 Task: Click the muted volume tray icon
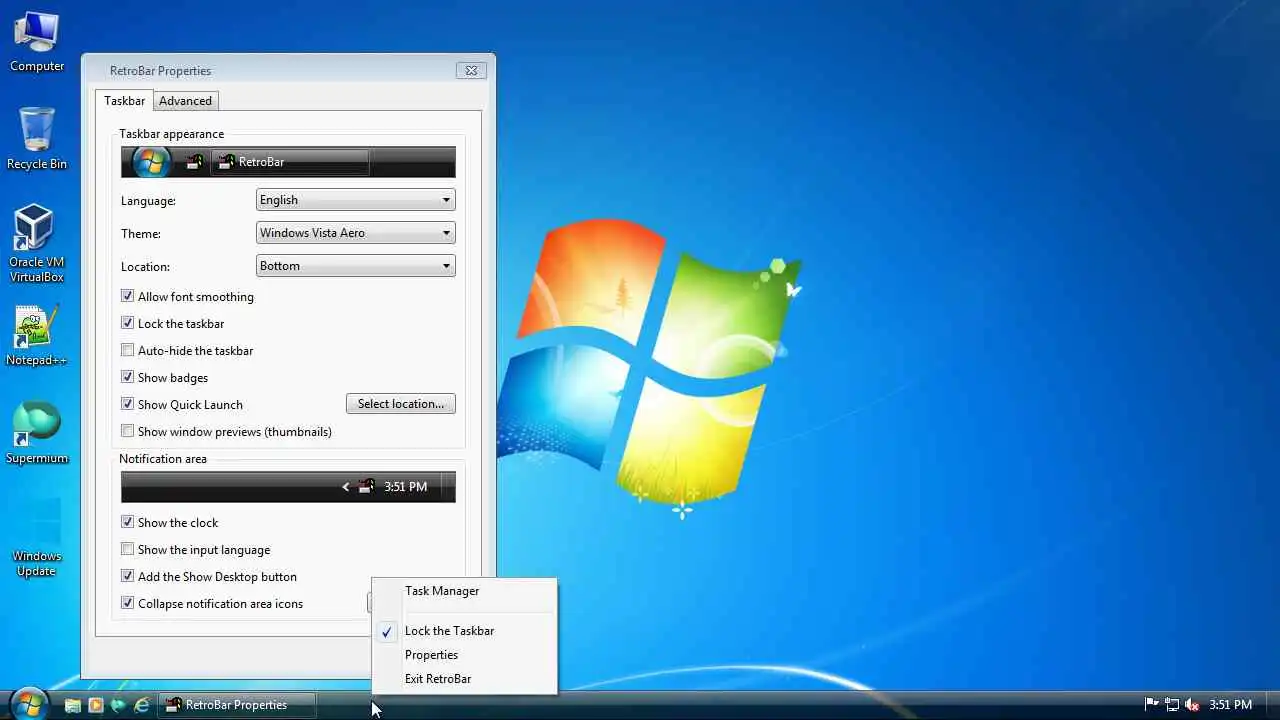point(1192,705)
